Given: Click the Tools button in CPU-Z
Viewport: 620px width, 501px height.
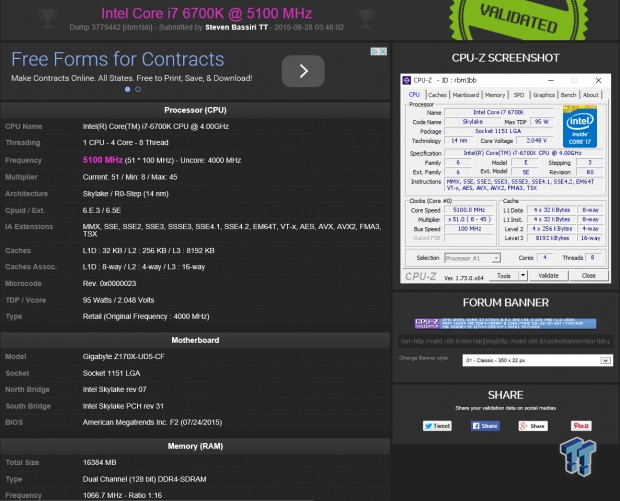Looking at the screenshot, I should coord(504,276).
